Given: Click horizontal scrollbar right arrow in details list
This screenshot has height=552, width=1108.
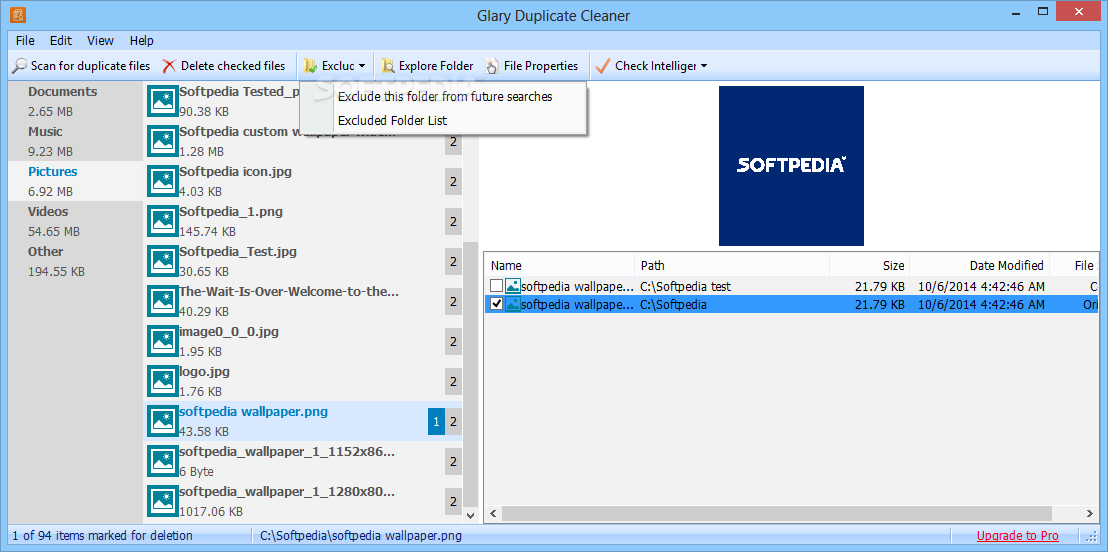Looking at the screenshot, I should coord(1090,513).
